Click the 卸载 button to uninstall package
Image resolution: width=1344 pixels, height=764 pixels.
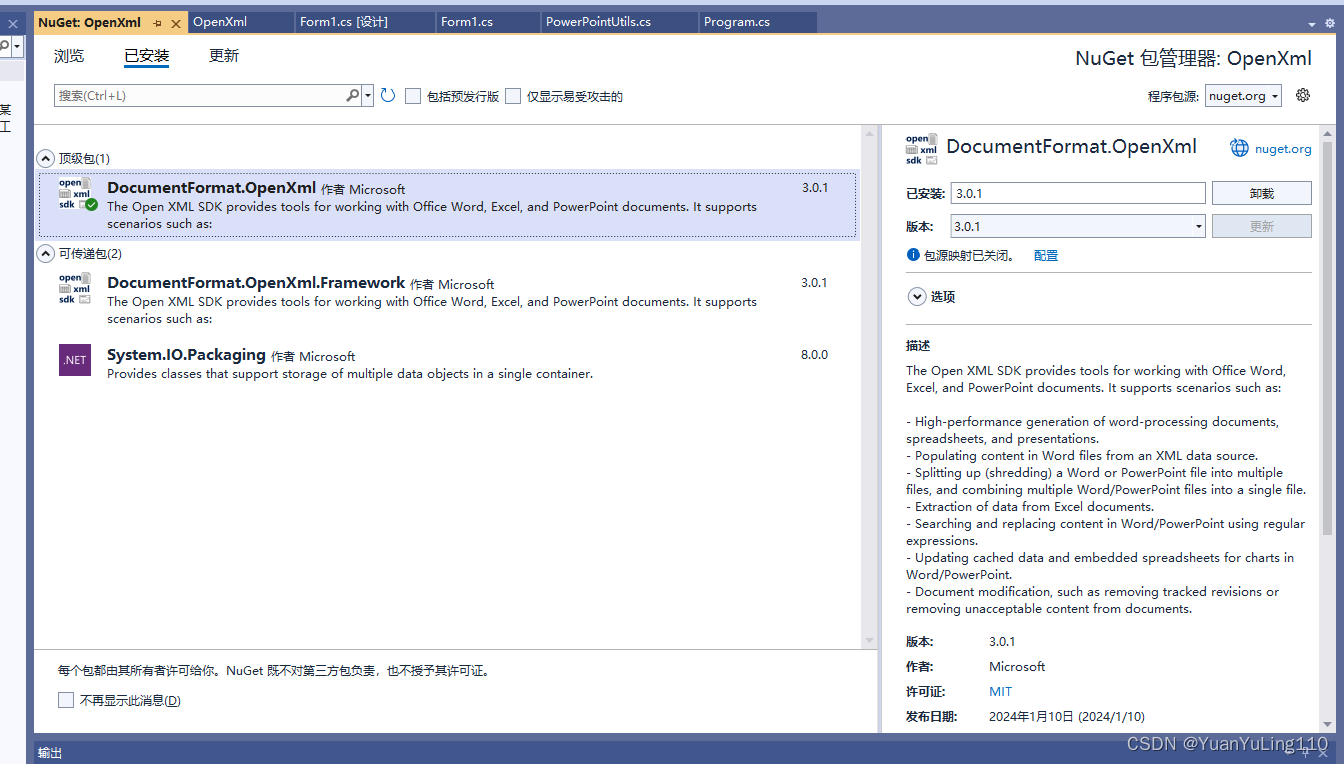pos(1261,192)
